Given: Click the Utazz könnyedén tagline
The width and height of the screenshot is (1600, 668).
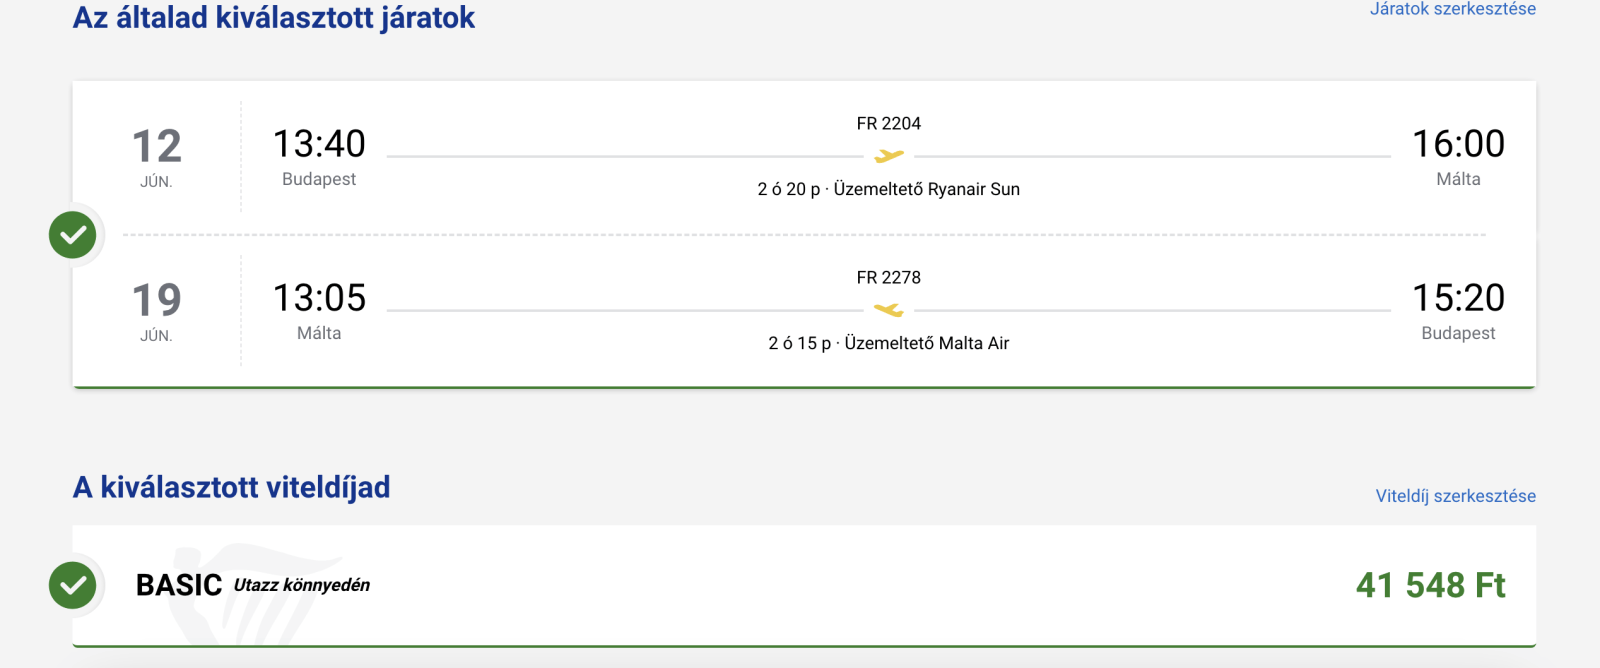Looking at the screenshot, I should pyautogui.click(x=302, y=585).
